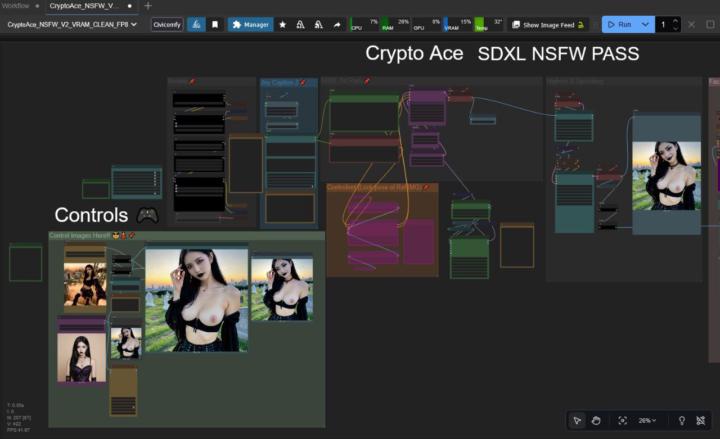Click the star icon in toolbar

tap(283, 24)
